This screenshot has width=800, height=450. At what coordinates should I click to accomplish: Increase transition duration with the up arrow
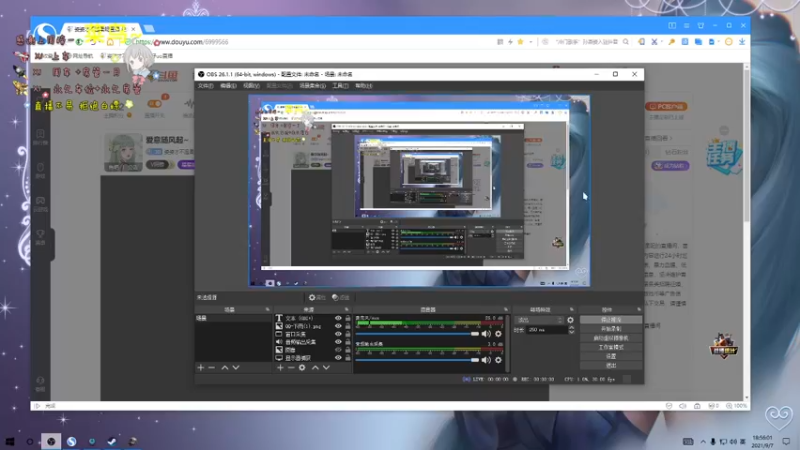click(571, 328)
